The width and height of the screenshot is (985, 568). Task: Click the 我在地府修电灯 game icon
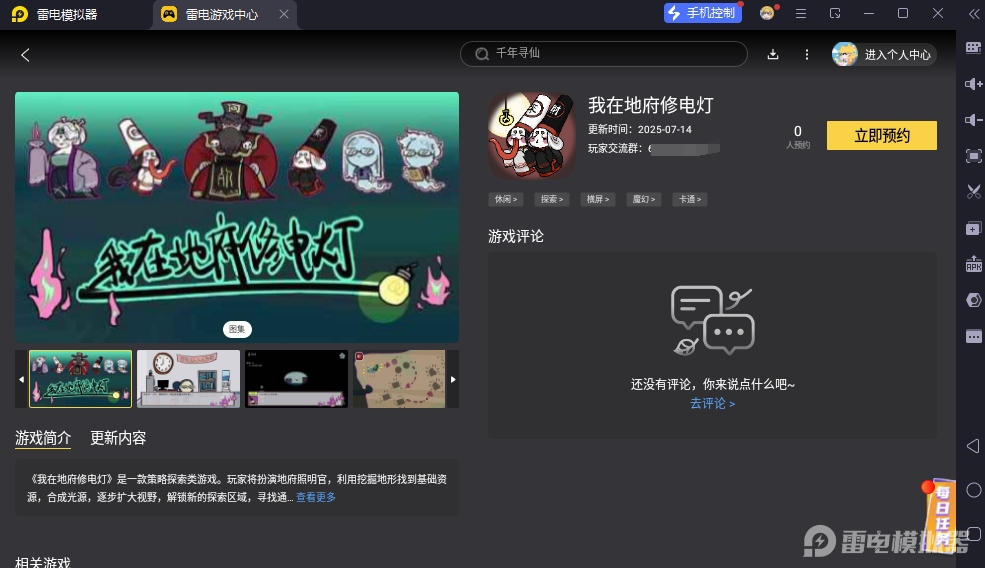pyautogui.click(x=531, y=137)
